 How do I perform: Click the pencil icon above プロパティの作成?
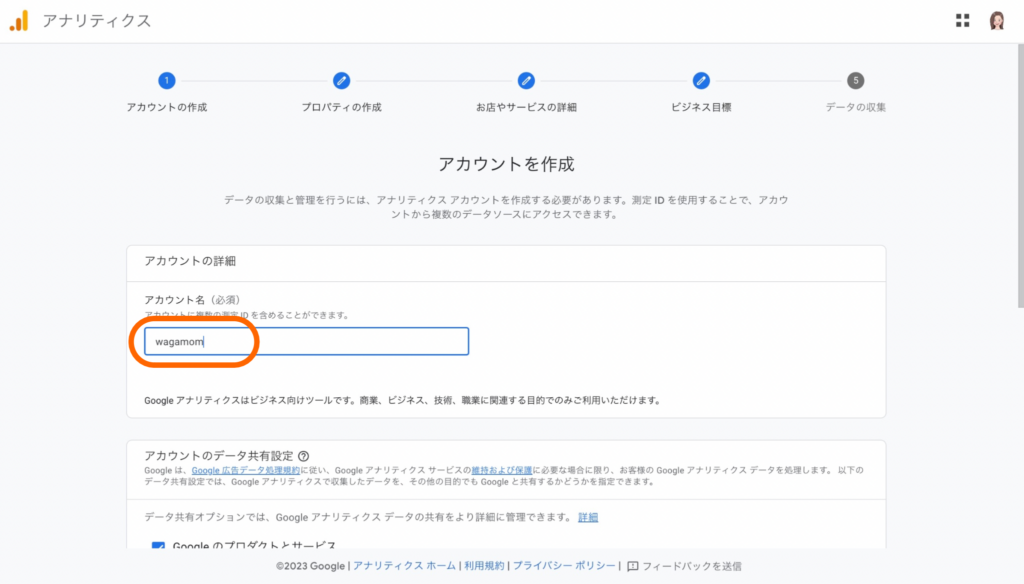pyautogui.click(x=341, y=81)
